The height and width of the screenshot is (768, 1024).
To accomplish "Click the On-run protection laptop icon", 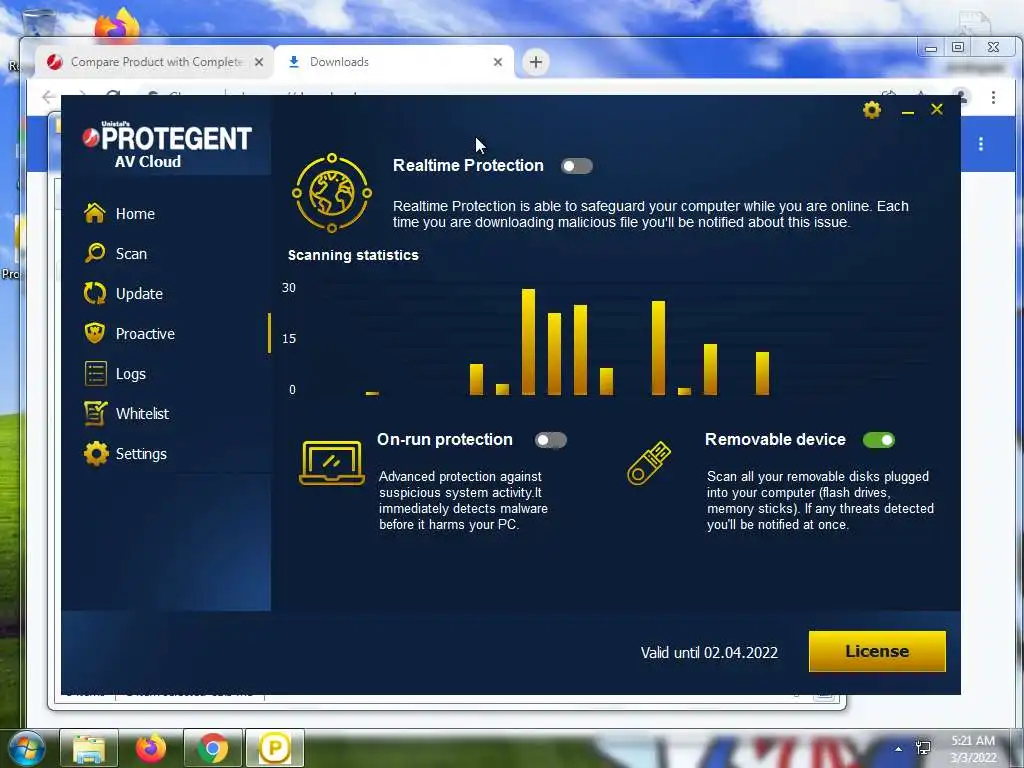I will pyautogui.click(x=332, y=463).
